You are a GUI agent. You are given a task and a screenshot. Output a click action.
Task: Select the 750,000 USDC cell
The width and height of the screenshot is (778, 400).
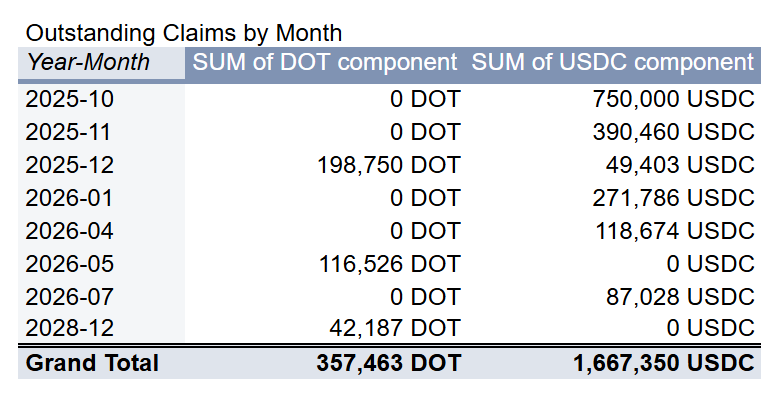pyautogui.click(x=670, y=99)
